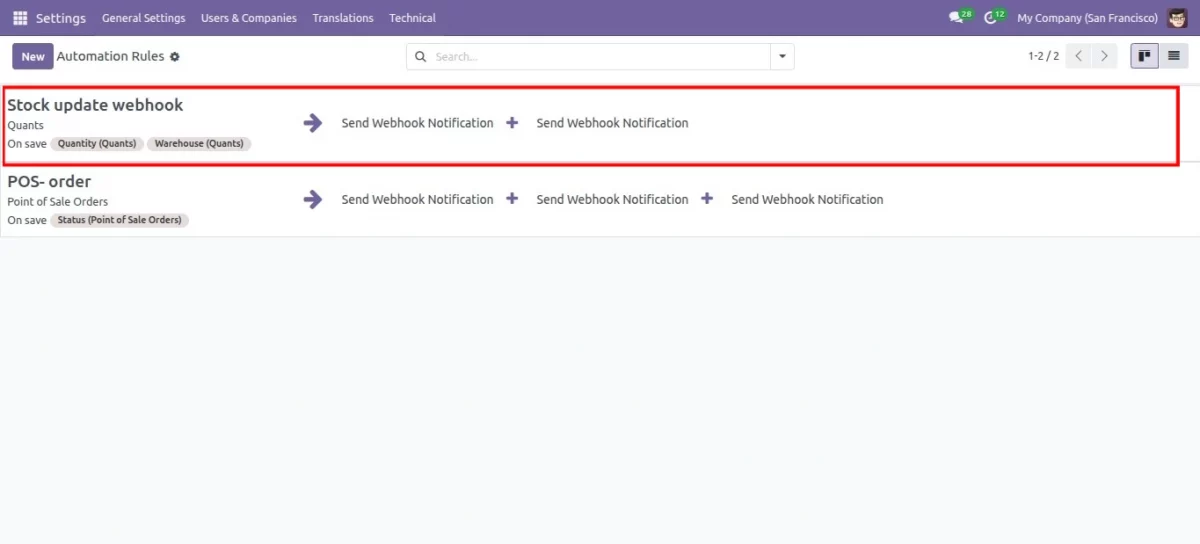Open the Users & Companies menu
Image resolution: width=1200 pixels, height=544 pixels.
[x=248, y=18]
